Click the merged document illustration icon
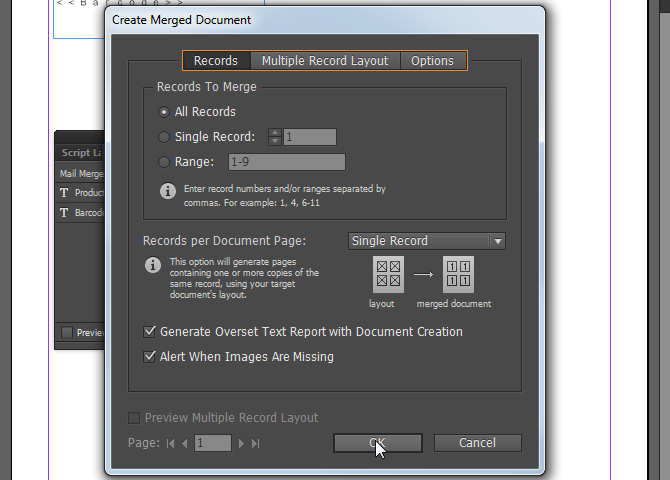670x480 pixels. pyautogui.click(x=458, y=276)
